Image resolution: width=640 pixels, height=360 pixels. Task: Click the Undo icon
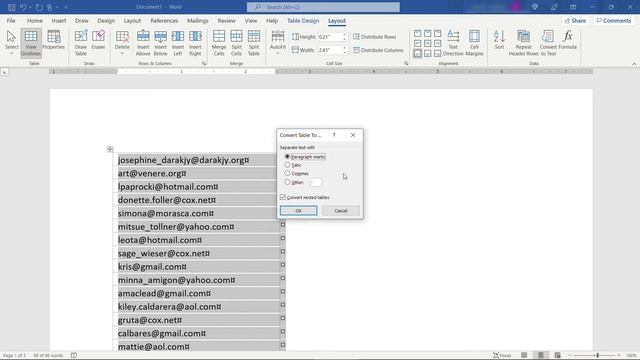point(23,7)
